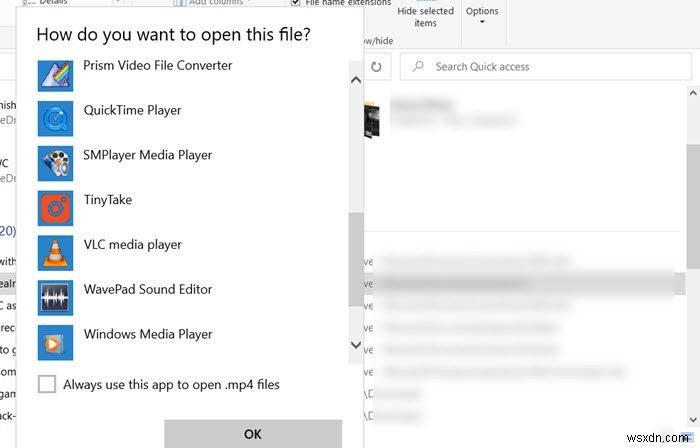Pick the Windows Media Player icon
Screen dimensions: 700x448
point(55,343)
